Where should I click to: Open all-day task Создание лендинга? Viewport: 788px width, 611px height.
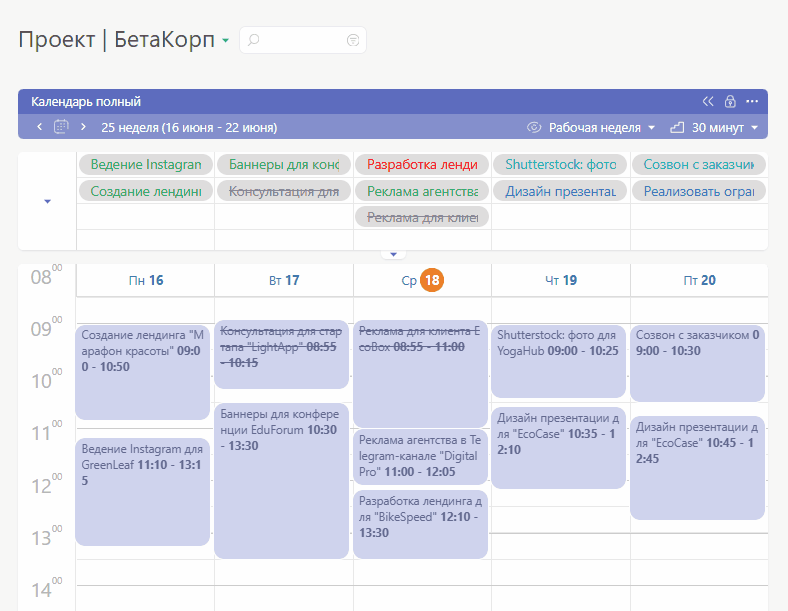(x=146, y=191)
